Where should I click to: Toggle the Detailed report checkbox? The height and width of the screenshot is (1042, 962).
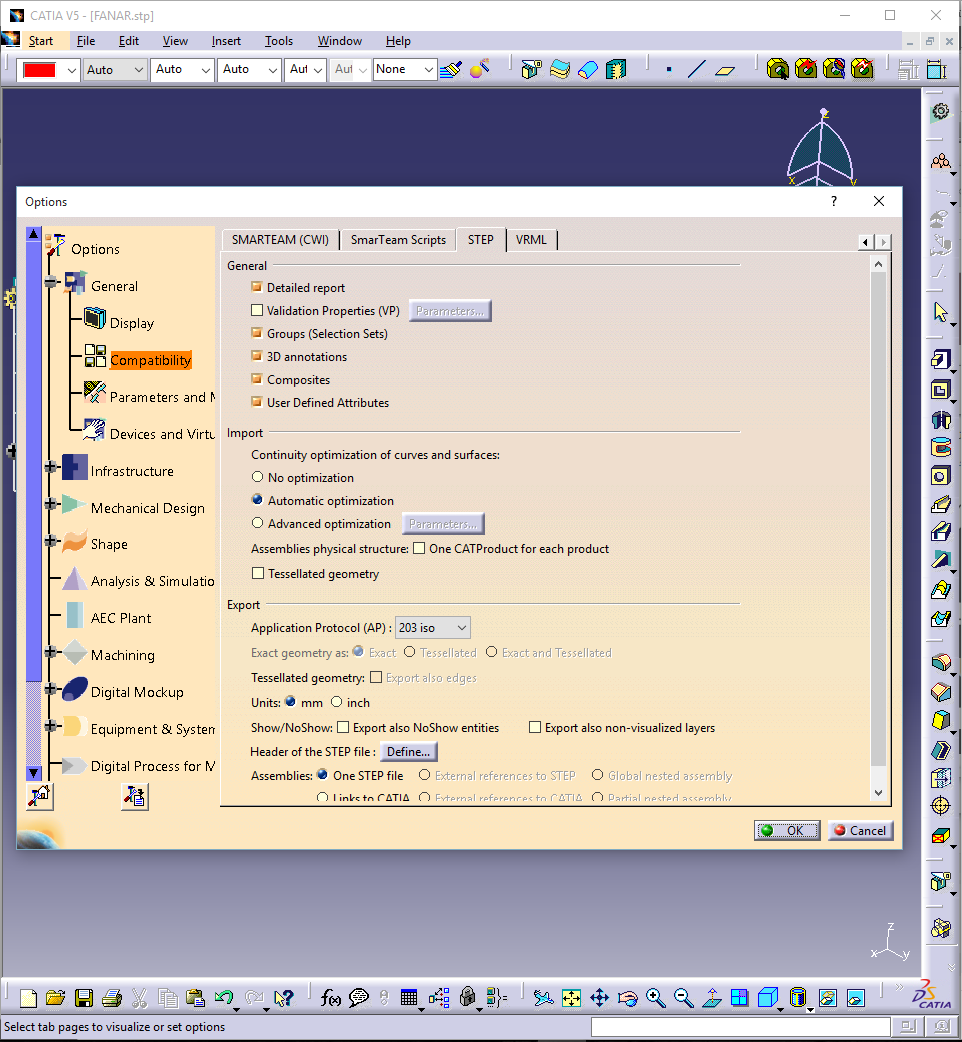257,287
